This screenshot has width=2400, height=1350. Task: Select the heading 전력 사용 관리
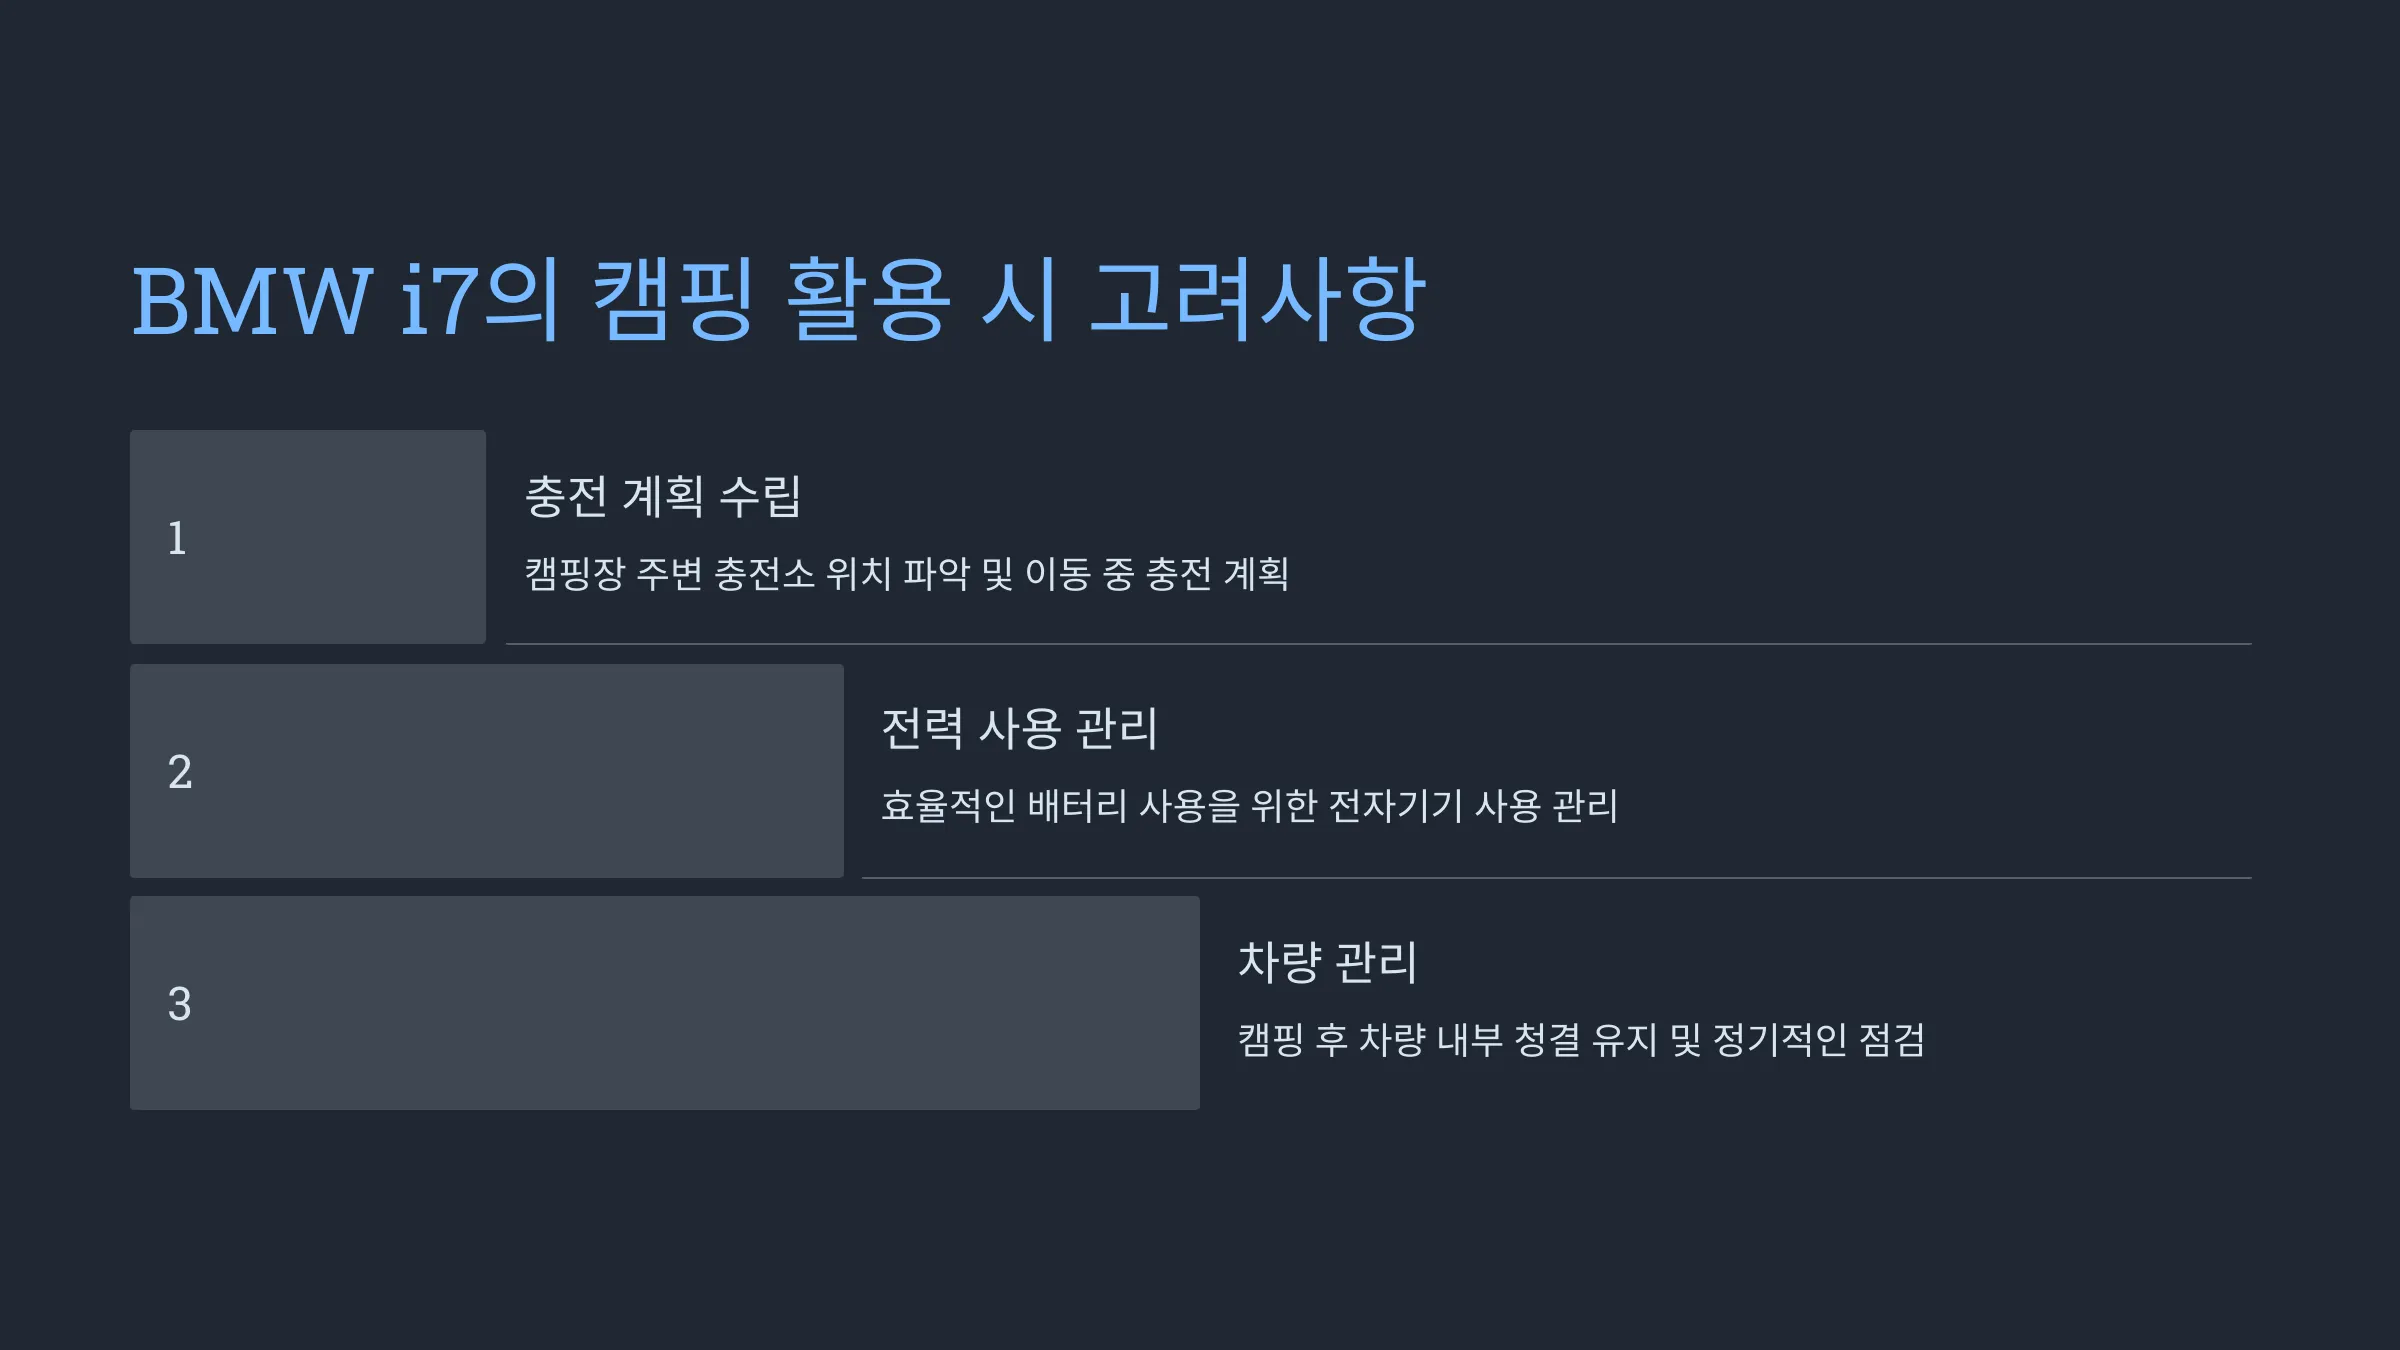pyautogui.click(x=1019, y=728)
